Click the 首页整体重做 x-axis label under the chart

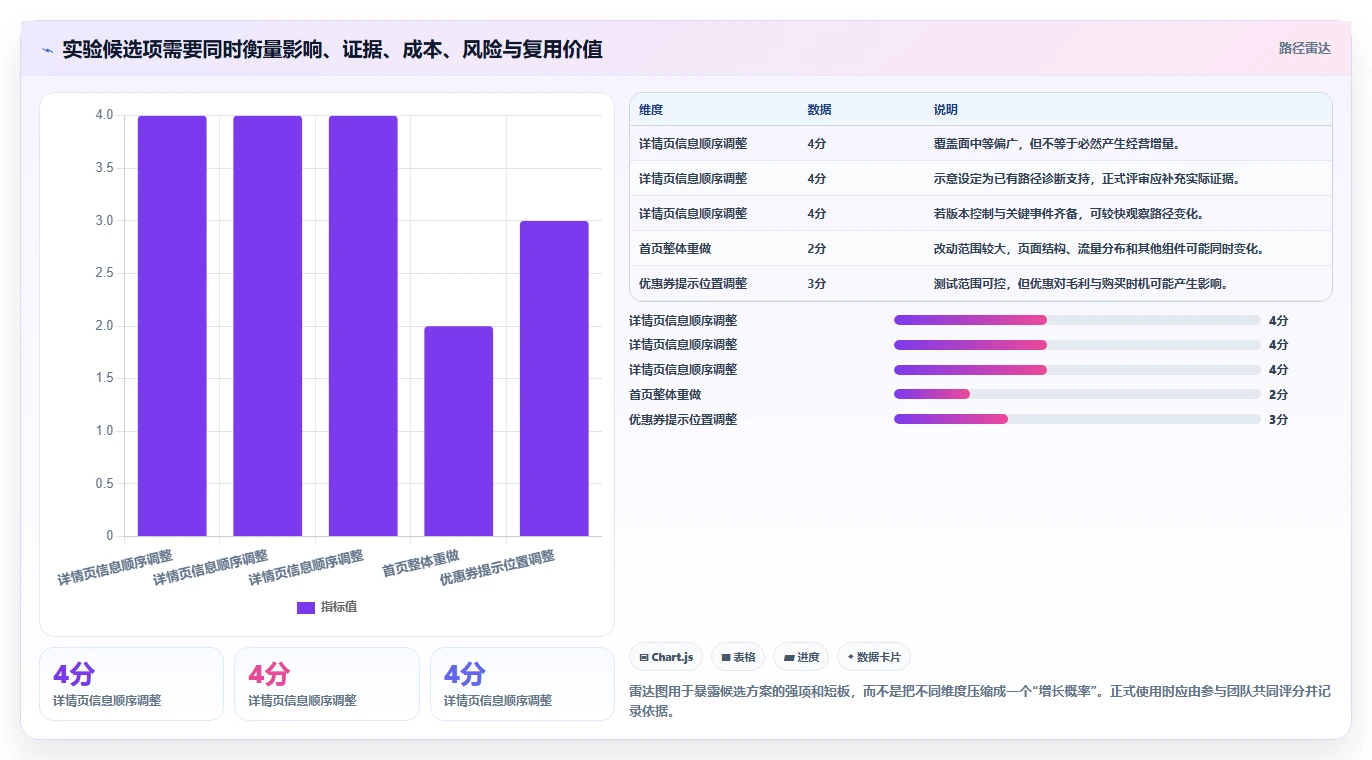click(421, 563)
